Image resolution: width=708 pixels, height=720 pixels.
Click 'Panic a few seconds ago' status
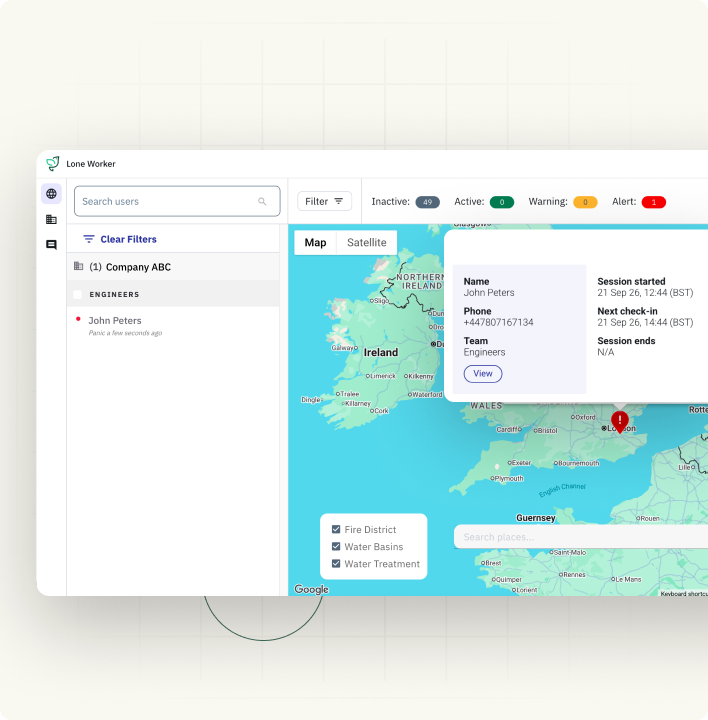[125, 333]
